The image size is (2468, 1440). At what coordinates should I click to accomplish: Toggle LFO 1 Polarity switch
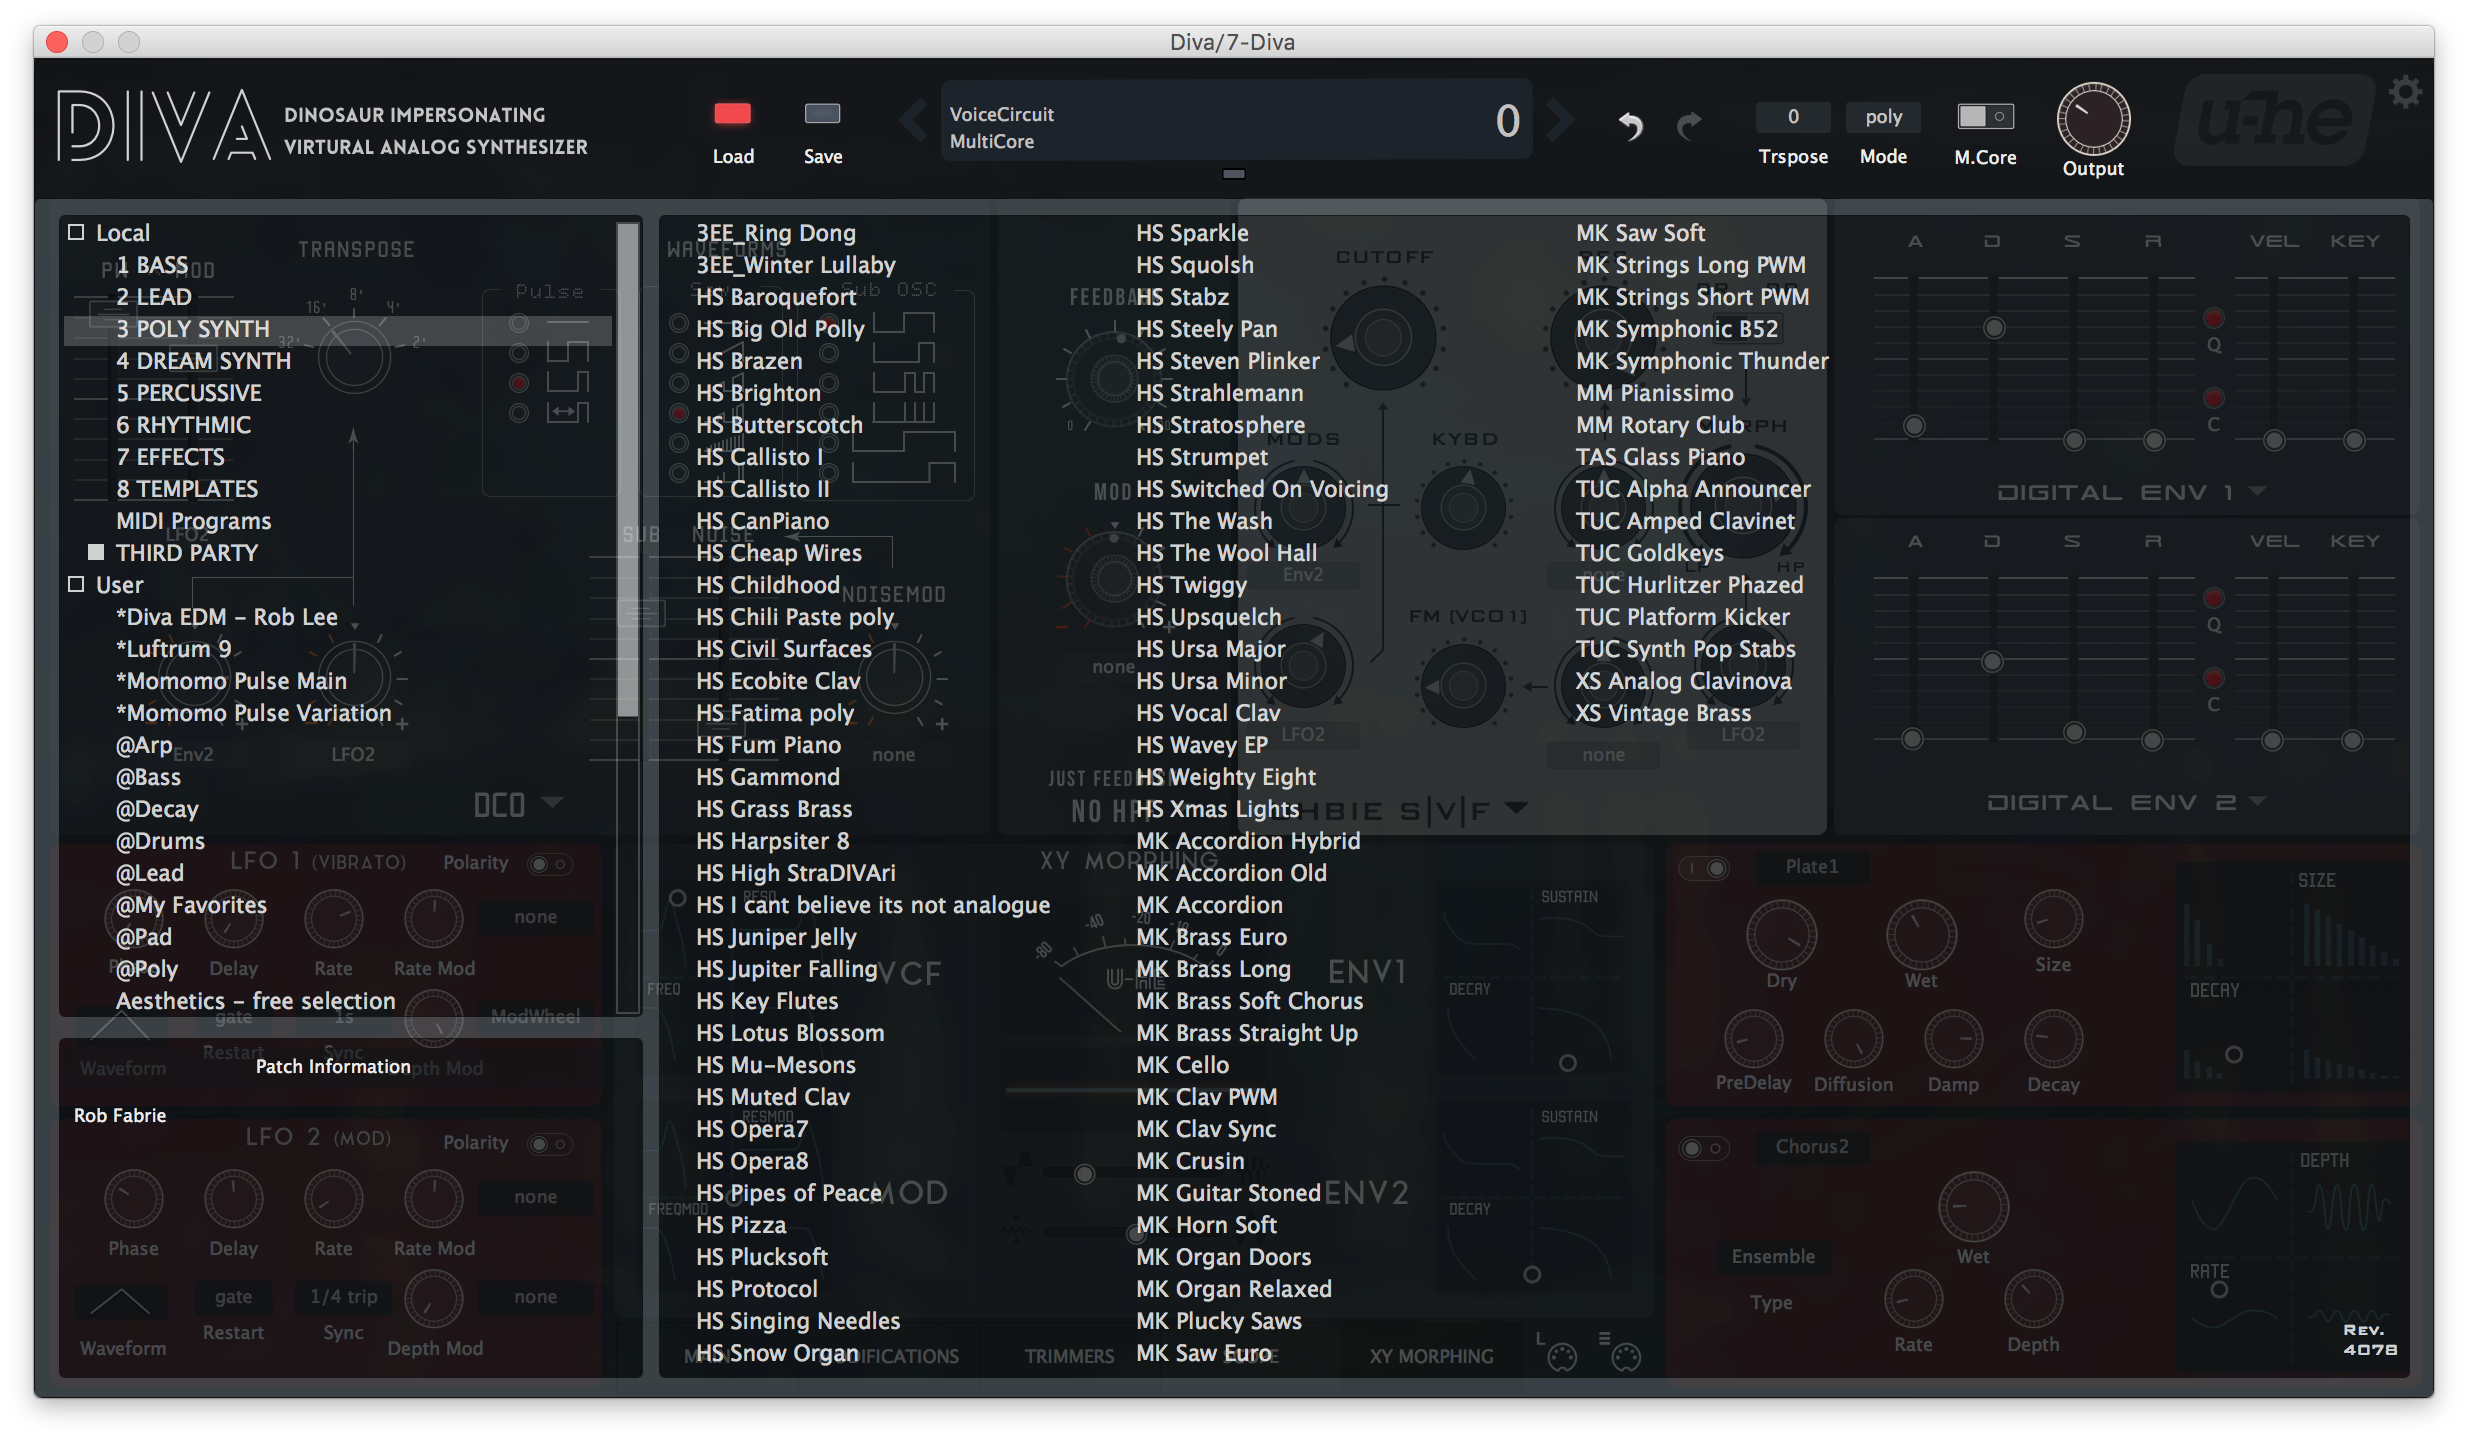pyautogui.click(x=549, y=863)
